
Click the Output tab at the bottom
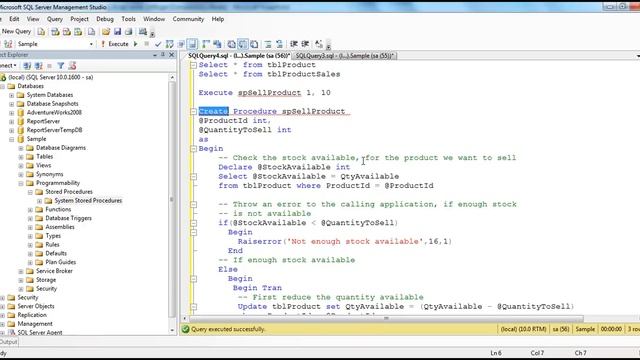point(9,342)
